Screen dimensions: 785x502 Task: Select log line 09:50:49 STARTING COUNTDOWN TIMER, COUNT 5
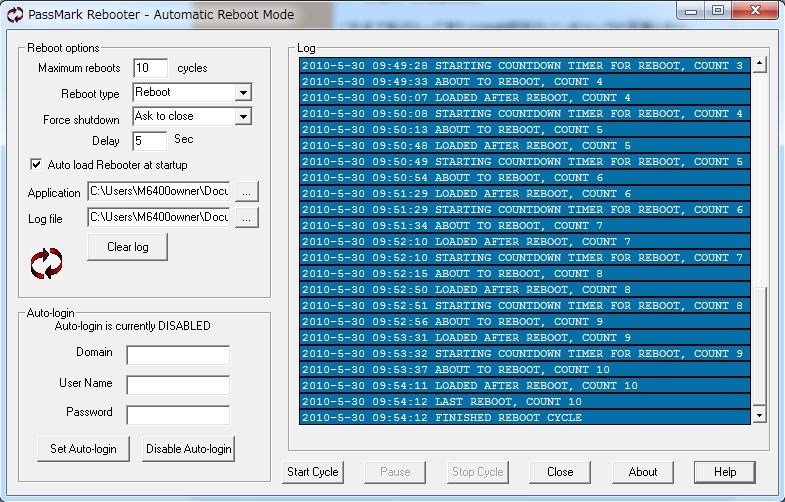click(525, 162)
